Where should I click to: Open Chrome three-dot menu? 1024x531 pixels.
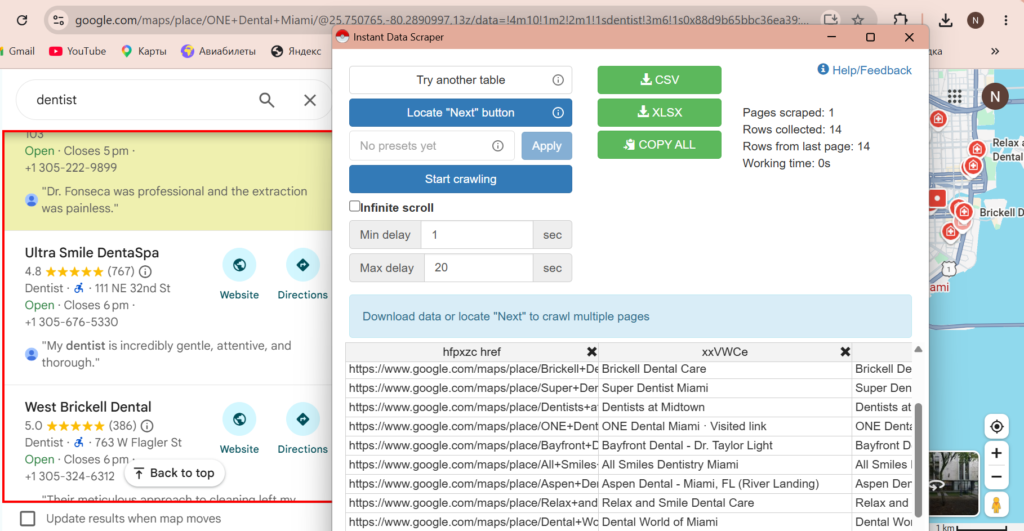tap(1006, 20)
